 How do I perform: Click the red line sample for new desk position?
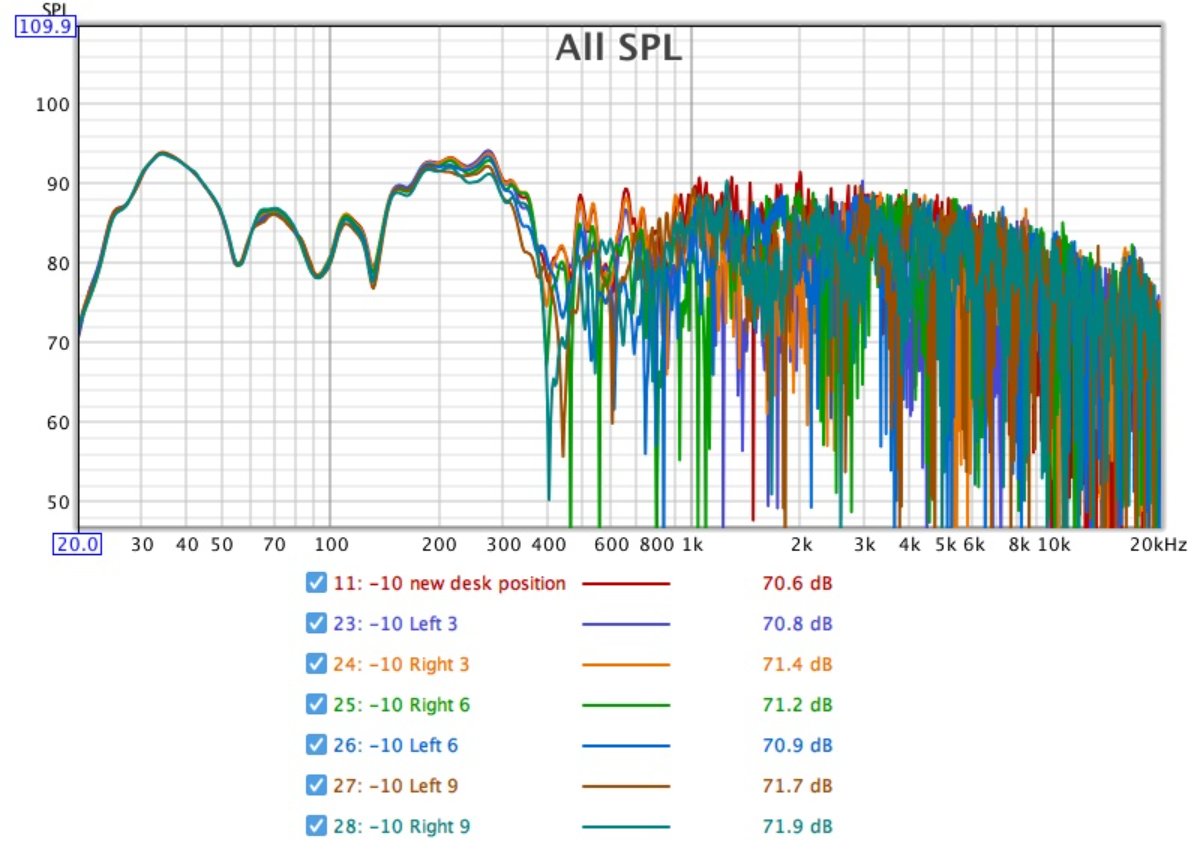(625, 583)
